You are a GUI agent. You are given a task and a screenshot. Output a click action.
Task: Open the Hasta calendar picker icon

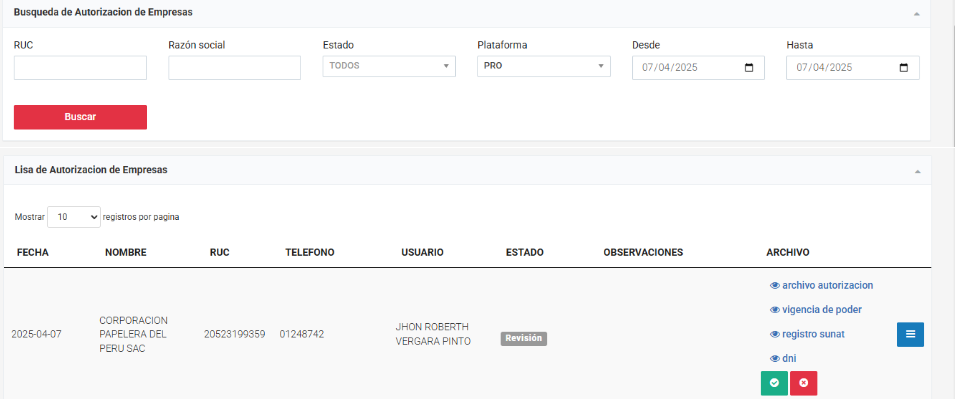pyautogui.click(x=904, y=68)
